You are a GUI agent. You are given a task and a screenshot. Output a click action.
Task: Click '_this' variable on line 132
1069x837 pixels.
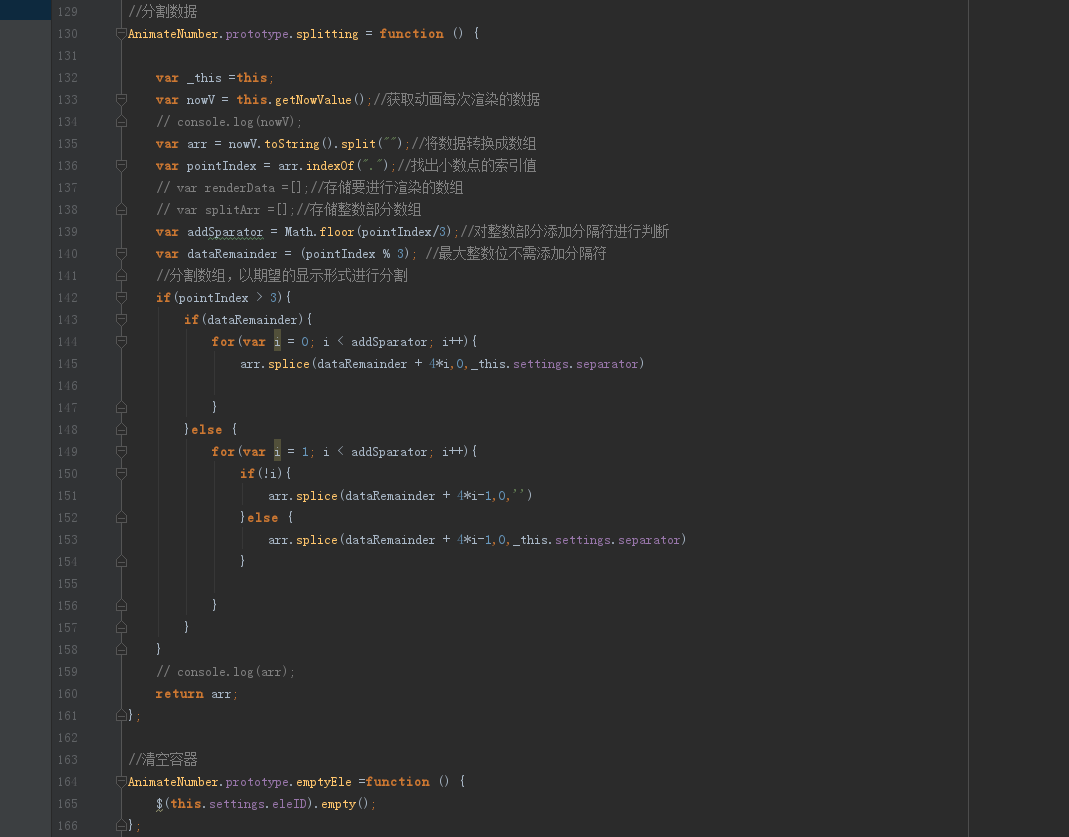[x=204, y=78]
